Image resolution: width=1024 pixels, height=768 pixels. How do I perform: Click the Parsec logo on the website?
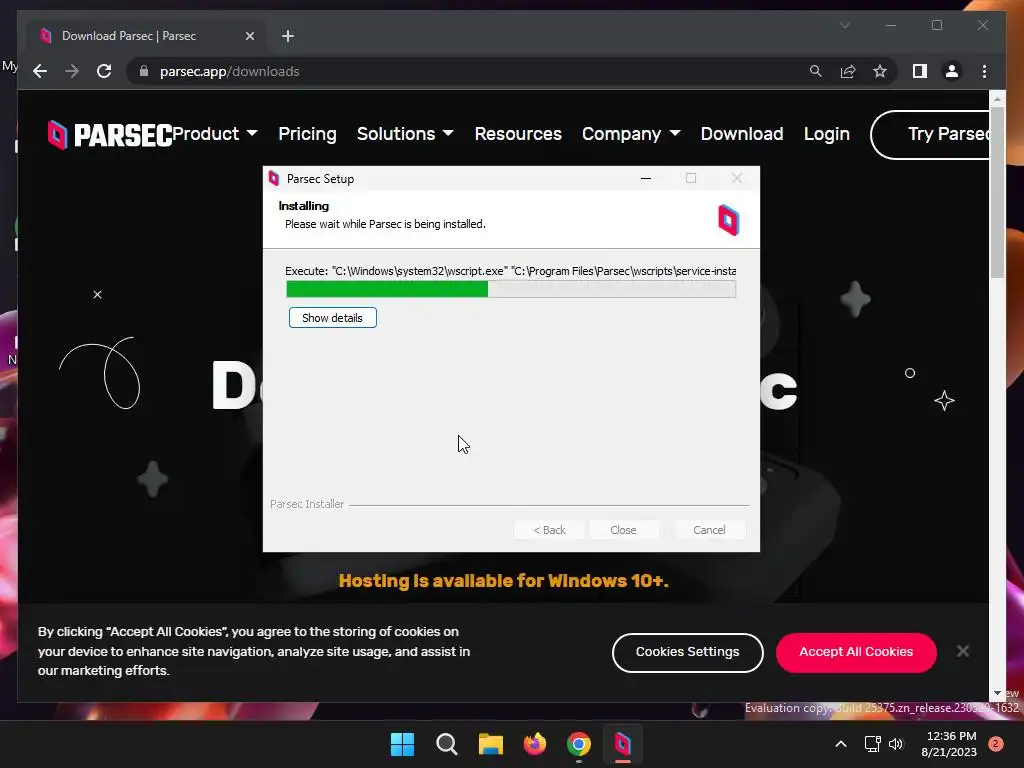point(110,135)
